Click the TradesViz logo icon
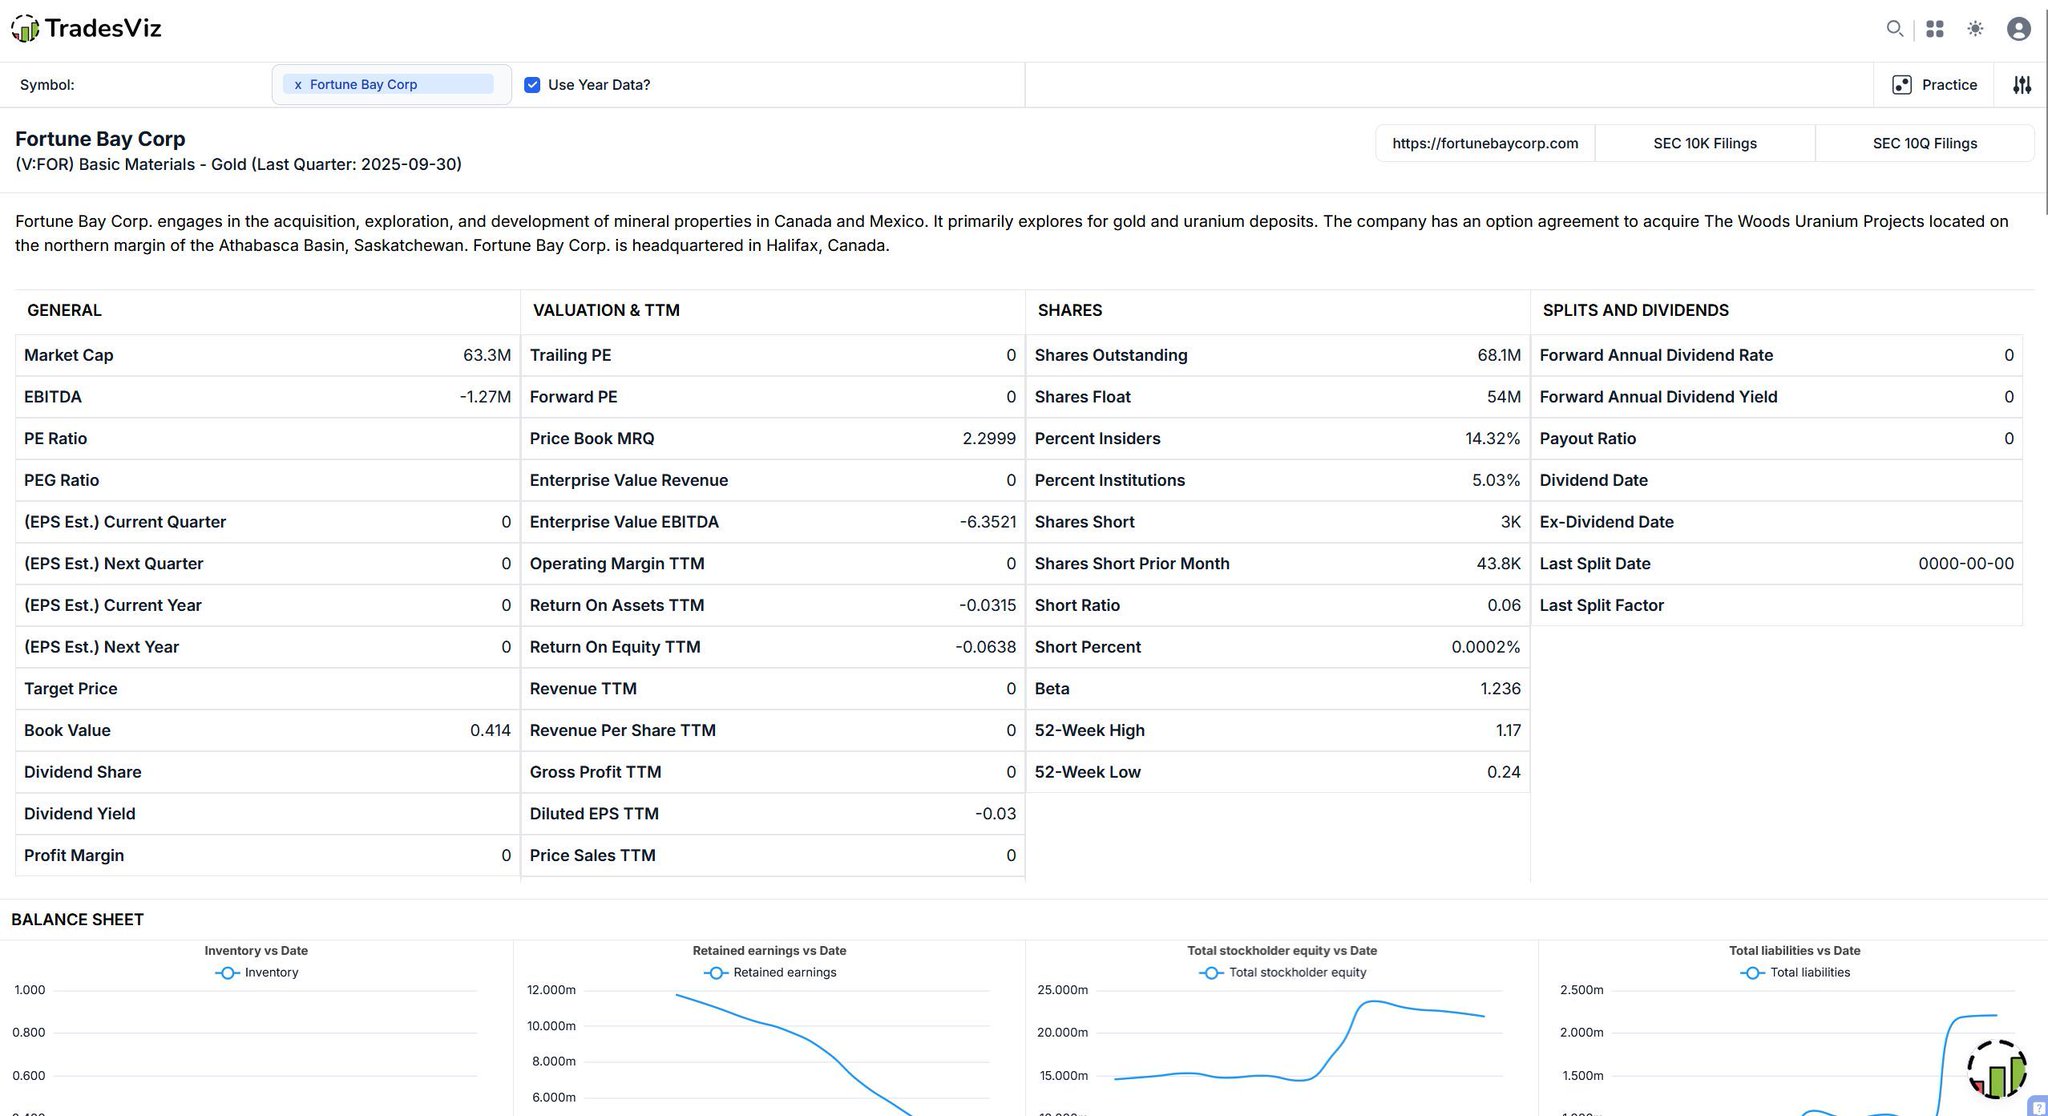Viewport: 2048px width, 1116px height. click(25, 29)
